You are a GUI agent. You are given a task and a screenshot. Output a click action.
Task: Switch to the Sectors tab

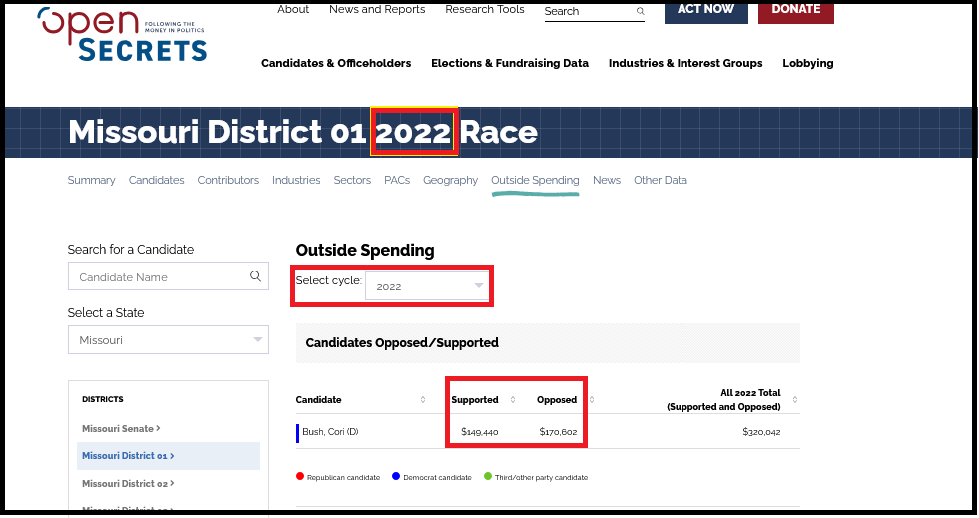tap(352, 180)
